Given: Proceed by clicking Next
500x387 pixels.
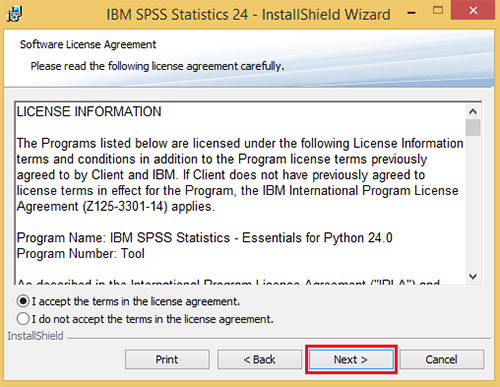Looking at the screenshot, I should pos(351,359).
